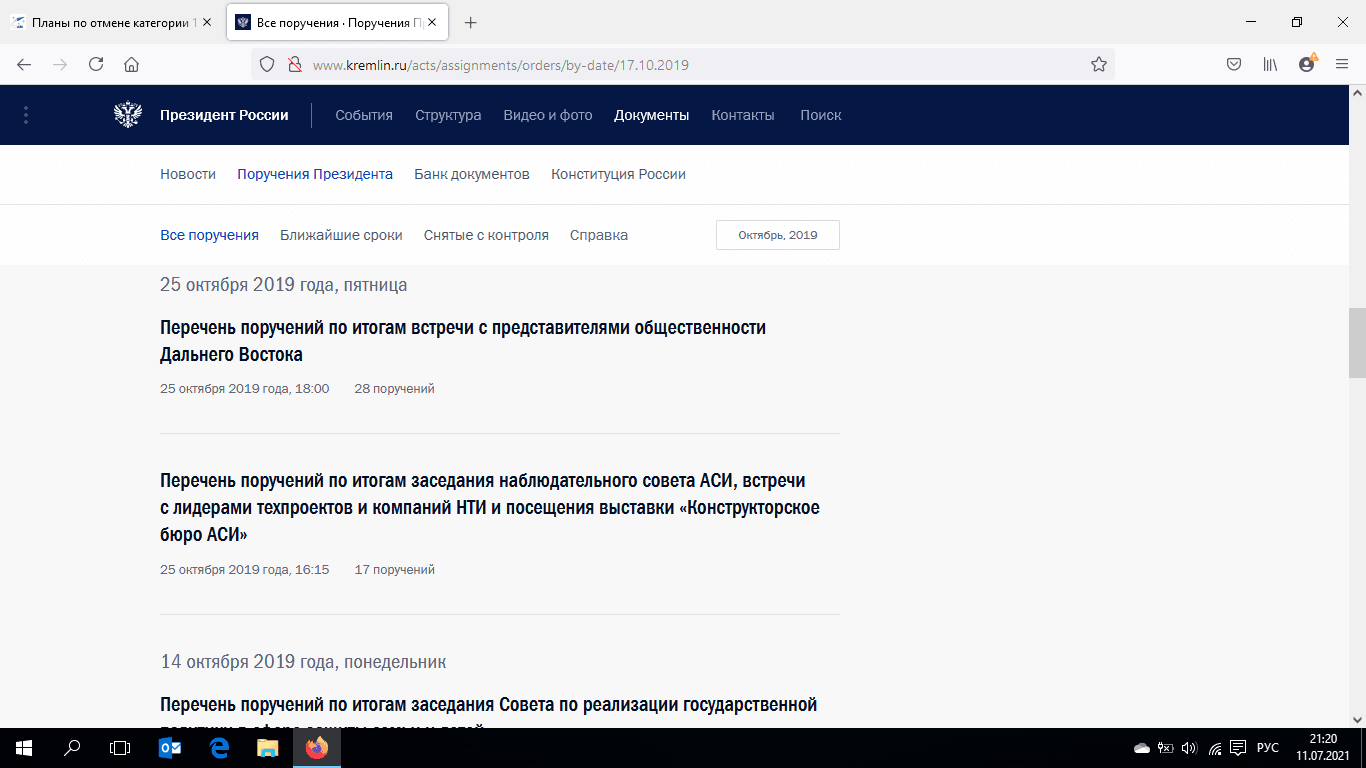Bookmark this page with star icon
Screen dimensions: 1366x768
(1099, 64)
